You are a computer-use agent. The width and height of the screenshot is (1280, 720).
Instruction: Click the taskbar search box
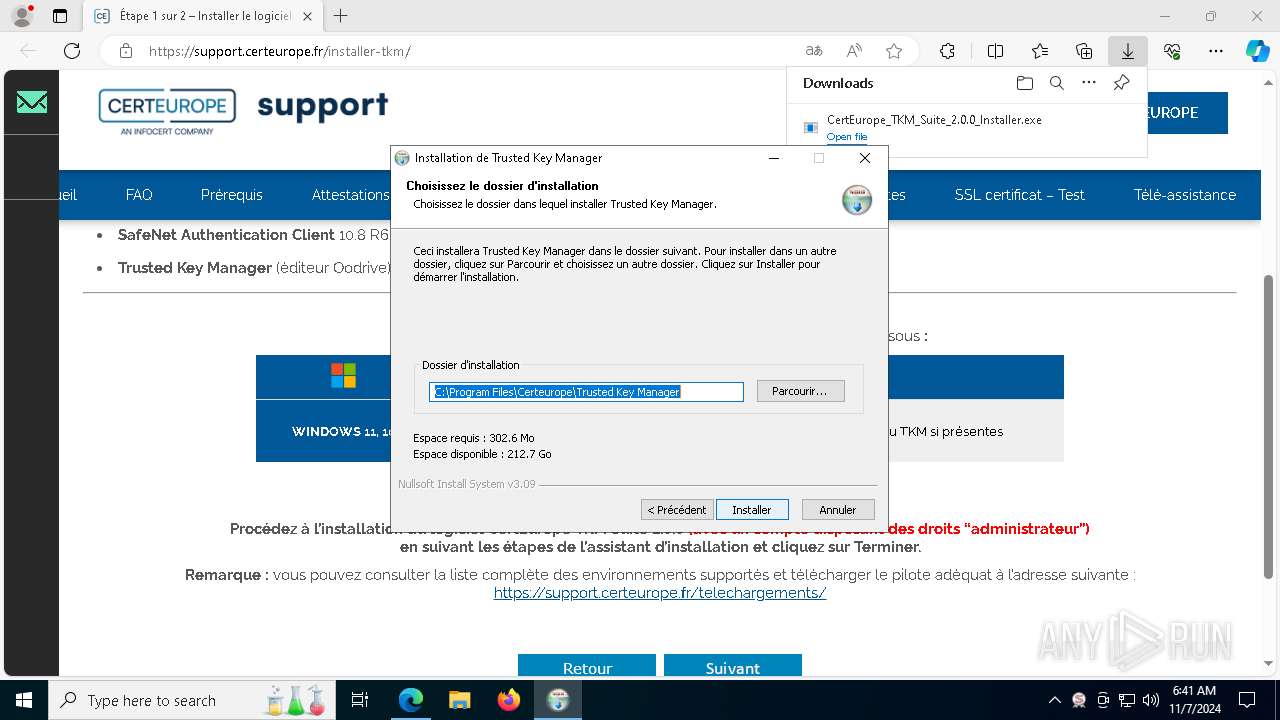[x=191, y=700]
